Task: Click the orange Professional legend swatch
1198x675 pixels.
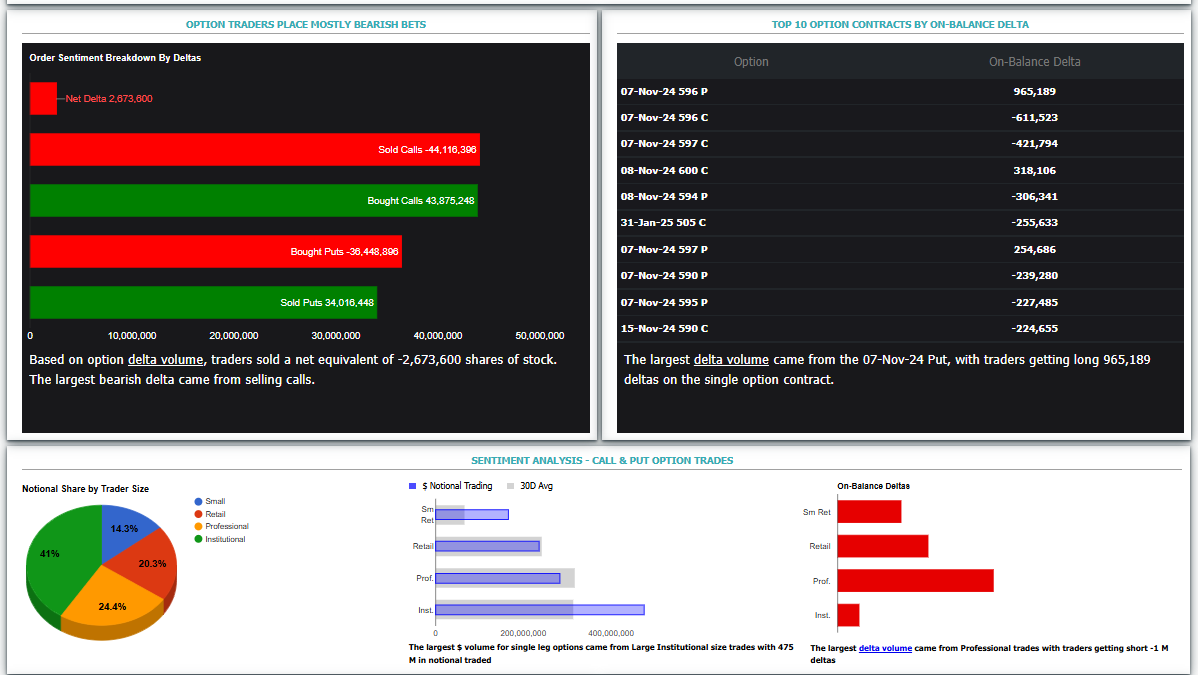Action: click(199, 526)
